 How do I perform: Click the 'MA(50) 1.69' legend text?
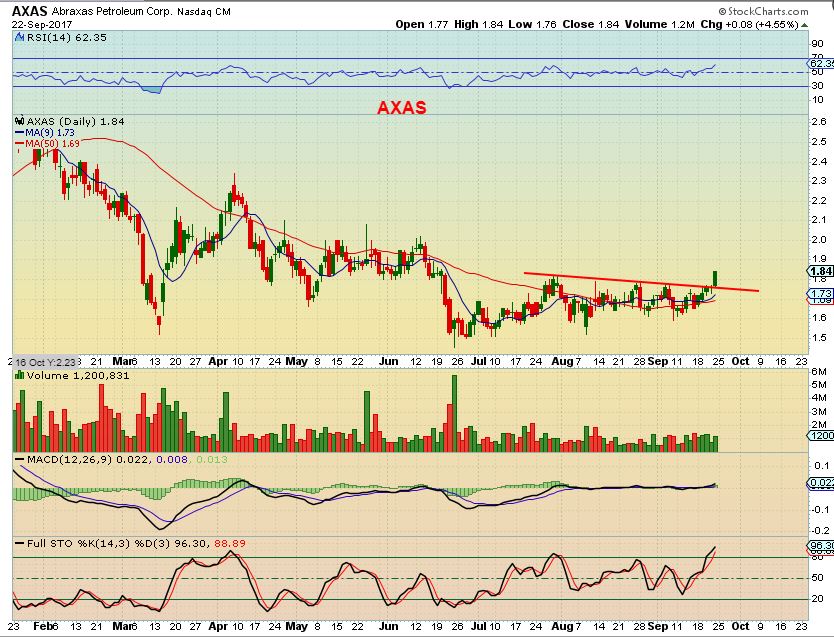[x=52, y=144]
